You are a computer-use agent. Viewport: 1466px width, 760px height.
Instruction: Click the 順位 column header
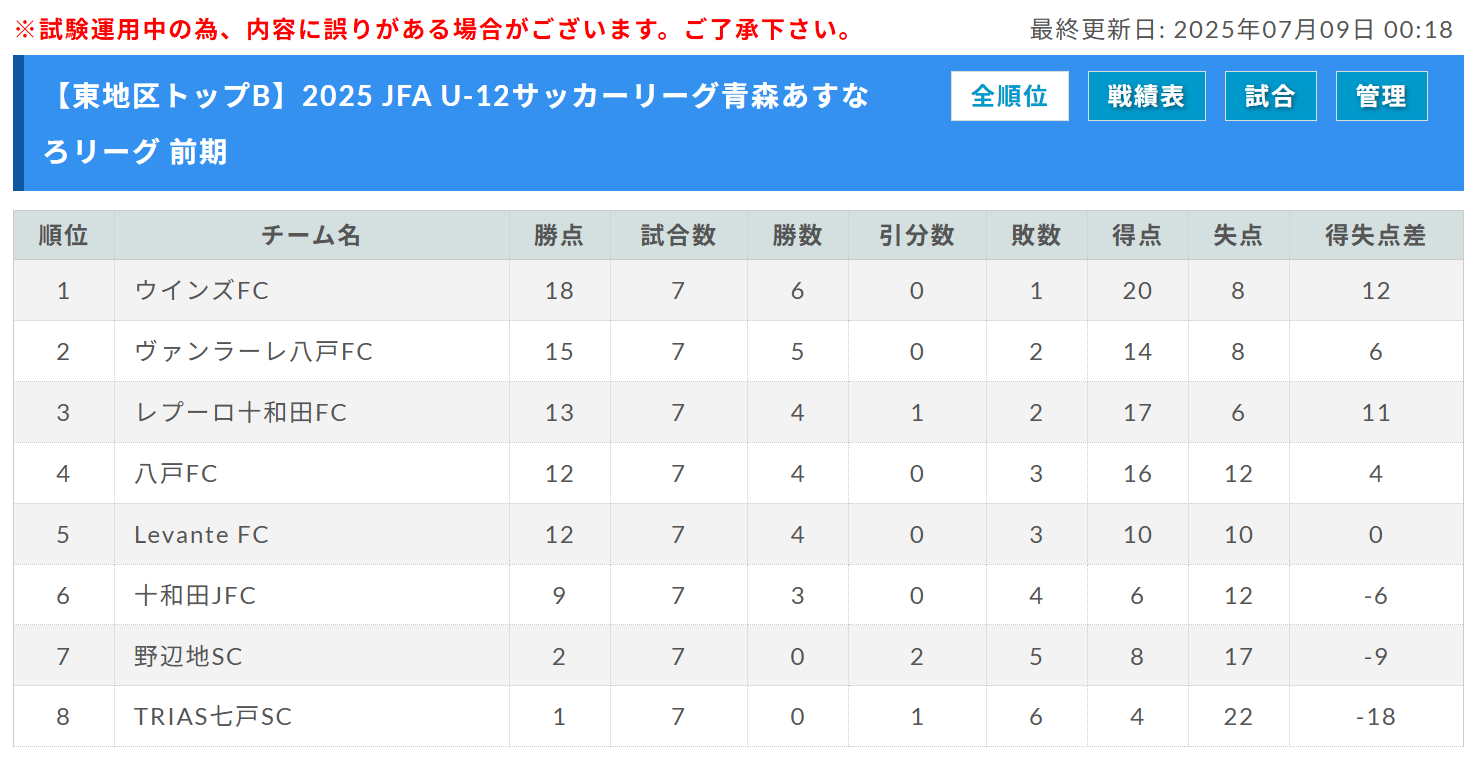[x=64, y=235]
